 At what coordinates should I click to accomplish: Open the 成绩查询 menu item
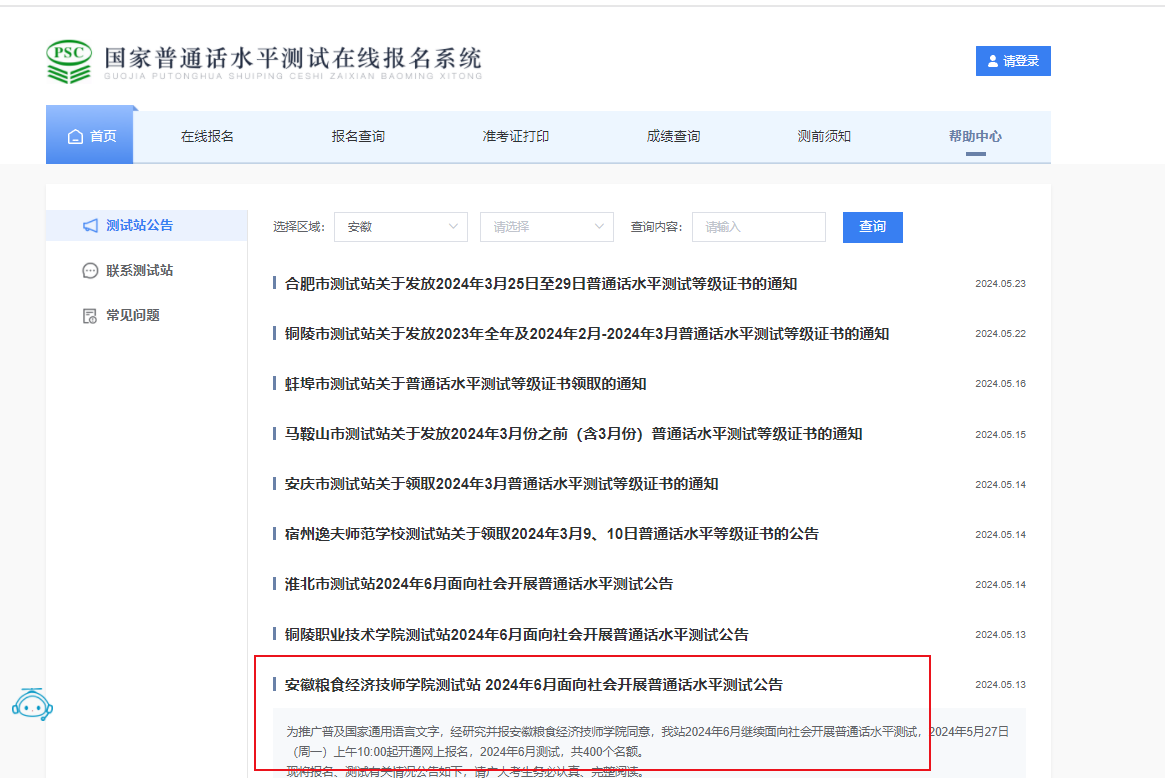pos(673,137)
